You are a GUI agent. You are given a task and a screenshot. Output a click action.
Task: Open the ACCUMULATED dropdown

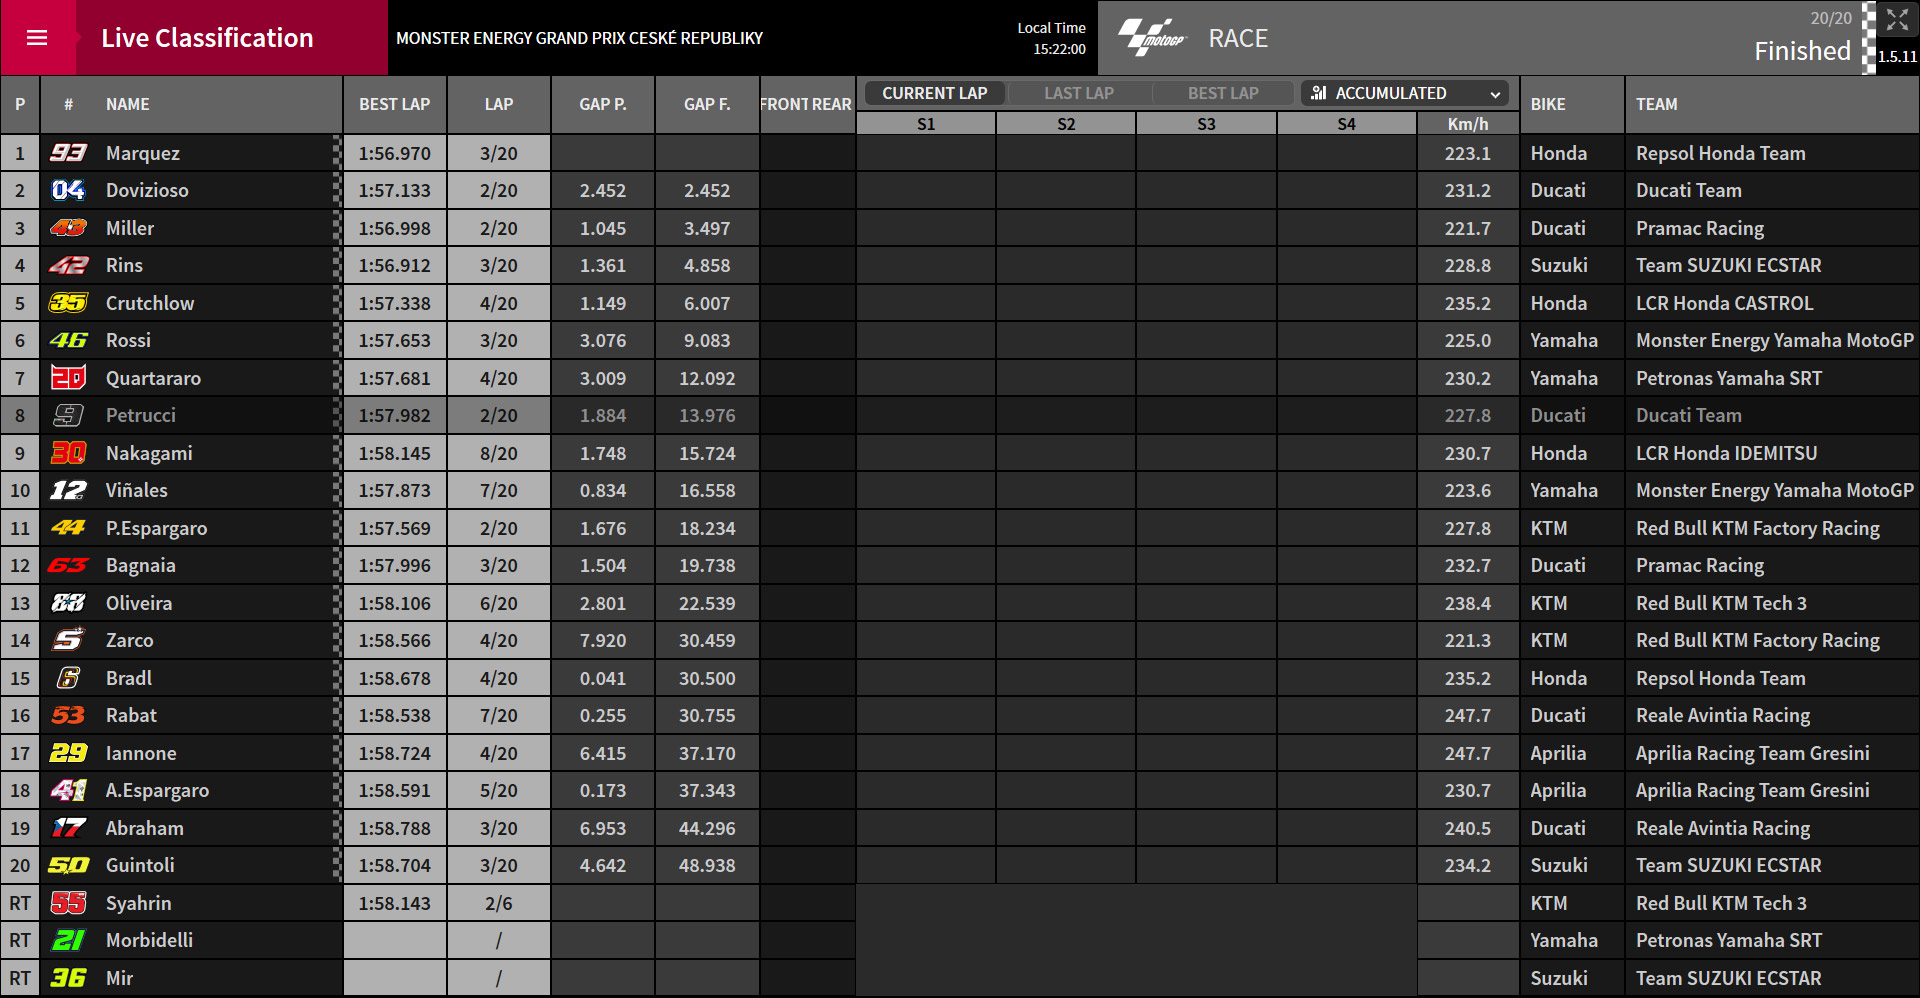click(x=1407, y=93)
